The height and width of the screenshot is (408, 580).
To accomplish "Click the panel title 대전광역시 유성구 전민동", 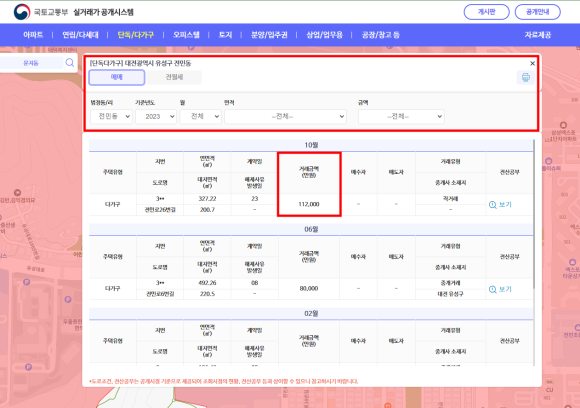I will click(x=158, y=63).
